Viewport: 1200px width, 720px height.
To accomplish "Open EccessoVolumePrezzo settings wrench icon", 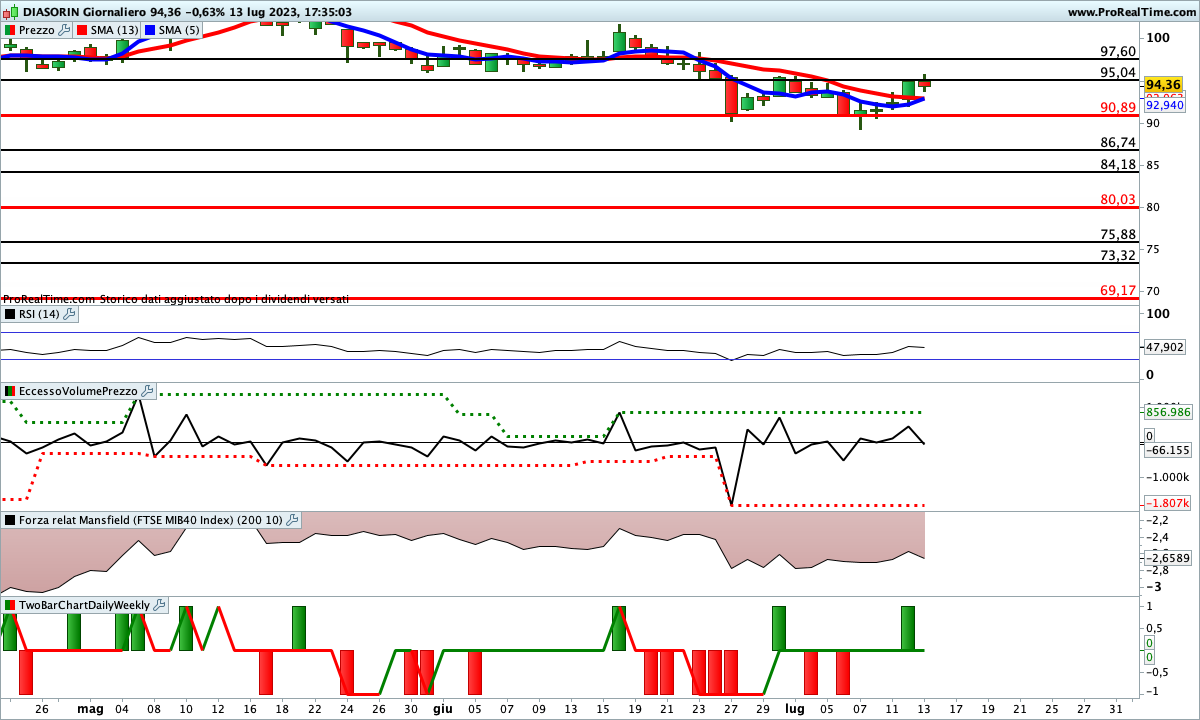I will pos(146,391).
